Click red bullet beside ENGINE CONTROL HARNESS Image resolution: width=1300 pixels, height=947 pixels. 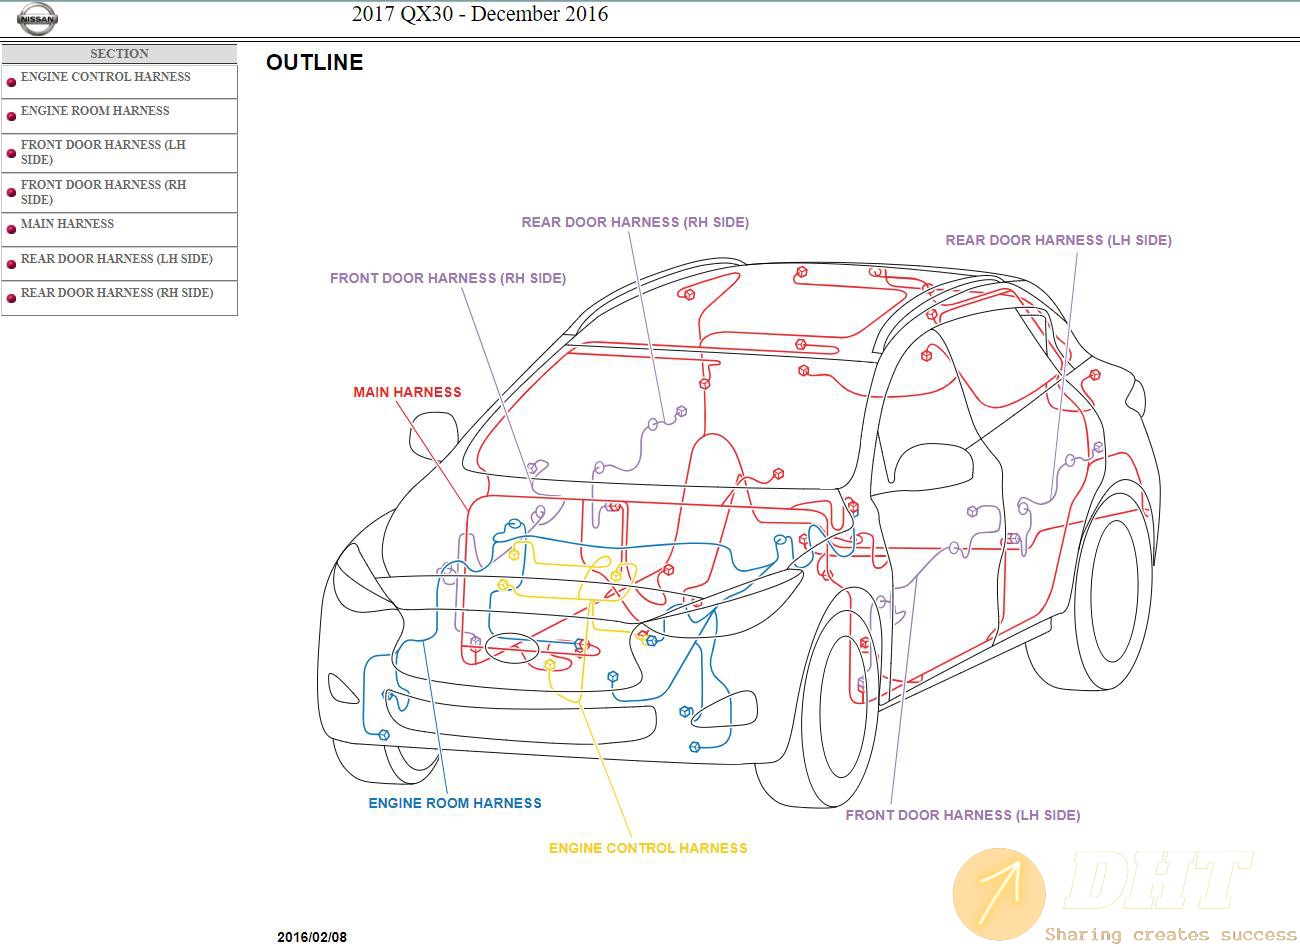pyautogui.click(x=12, y=82)
